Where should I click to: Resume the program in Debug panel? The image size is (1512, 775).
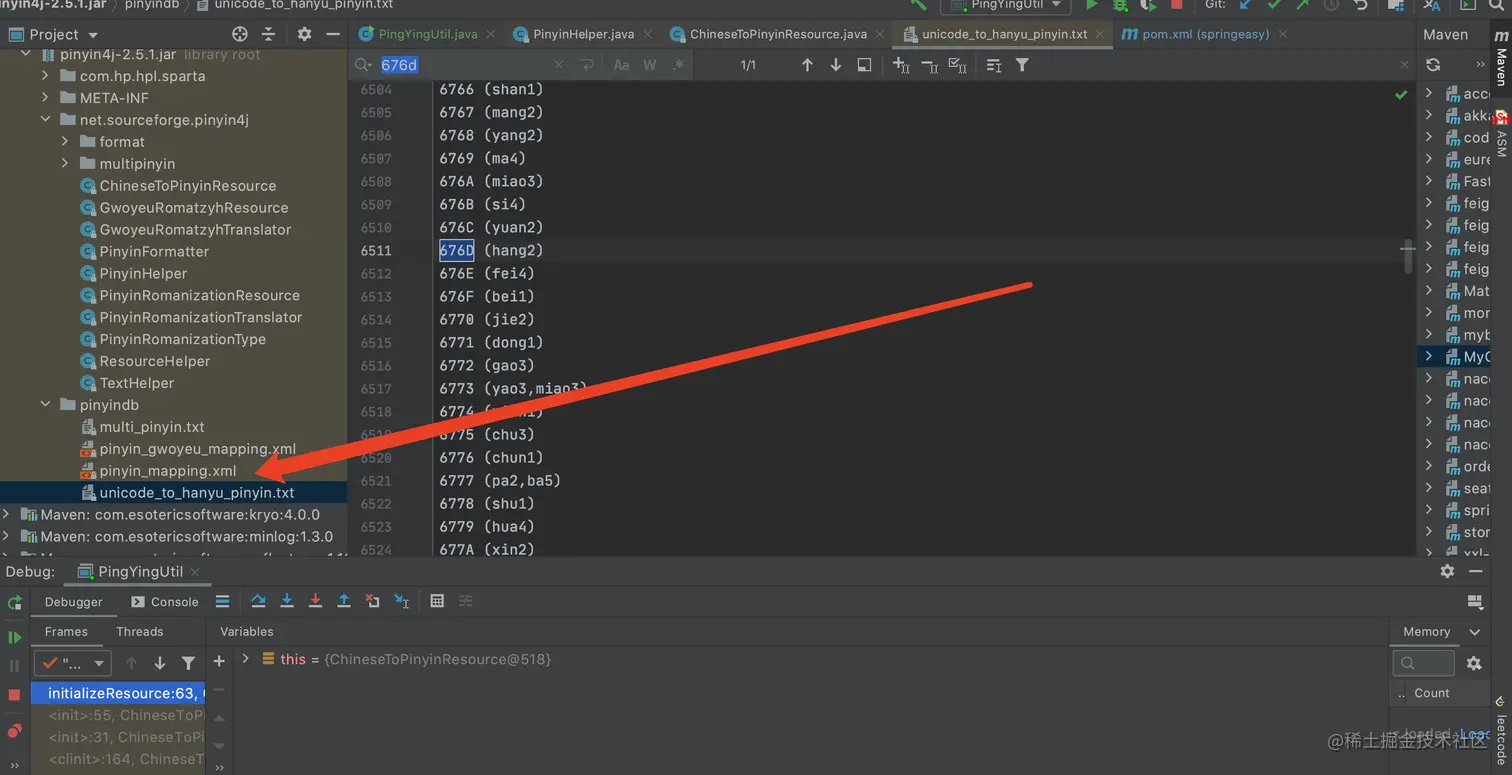14,637
